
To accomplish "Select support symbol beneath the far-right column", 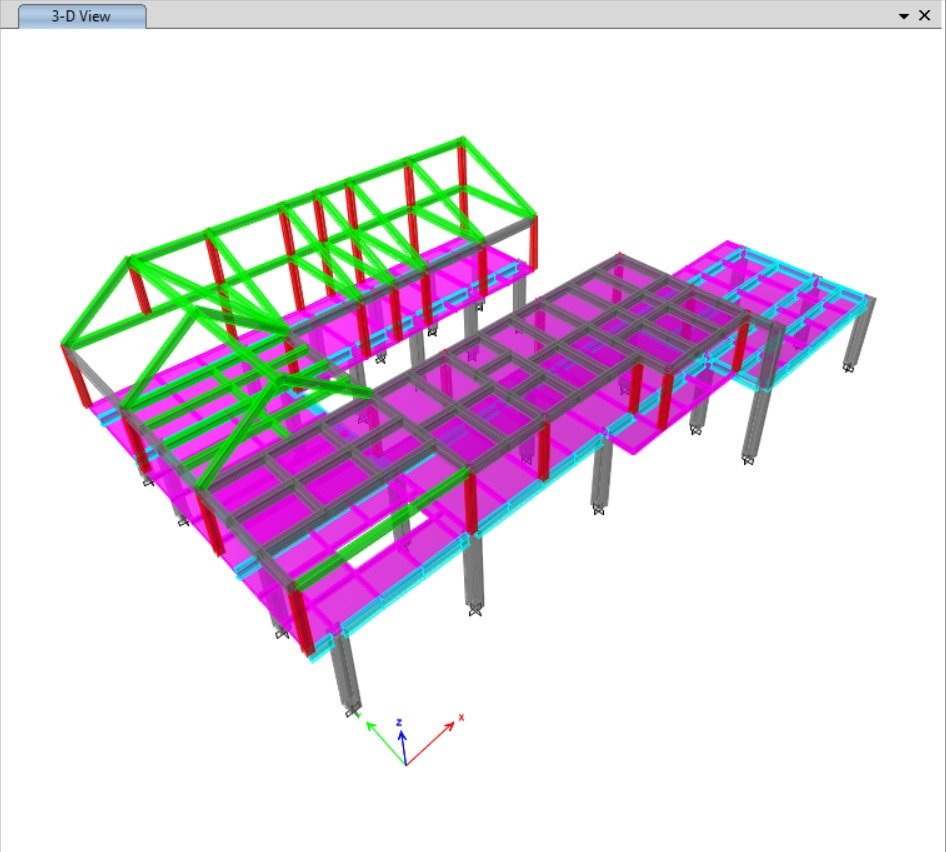I will point(850,367).
